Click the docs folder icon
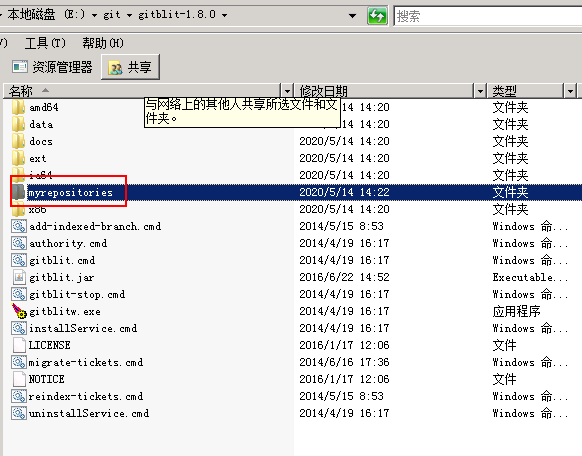 click(x=18, y=141)
